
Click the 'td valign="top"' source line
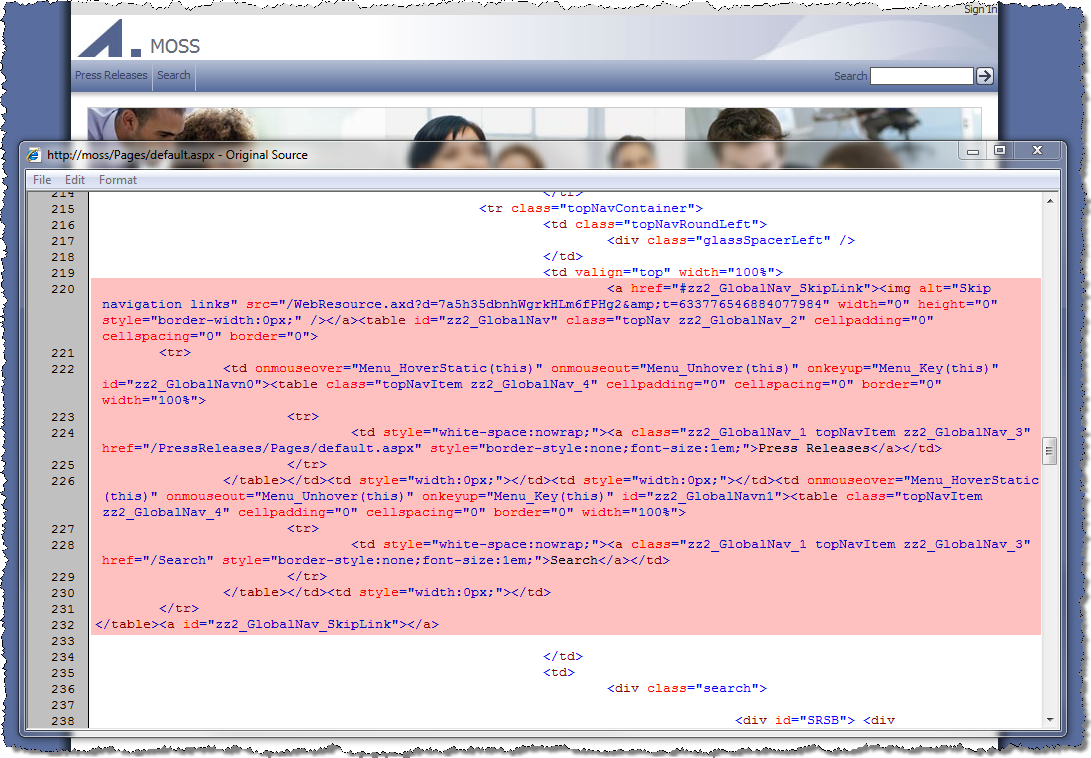coord(663,272)
